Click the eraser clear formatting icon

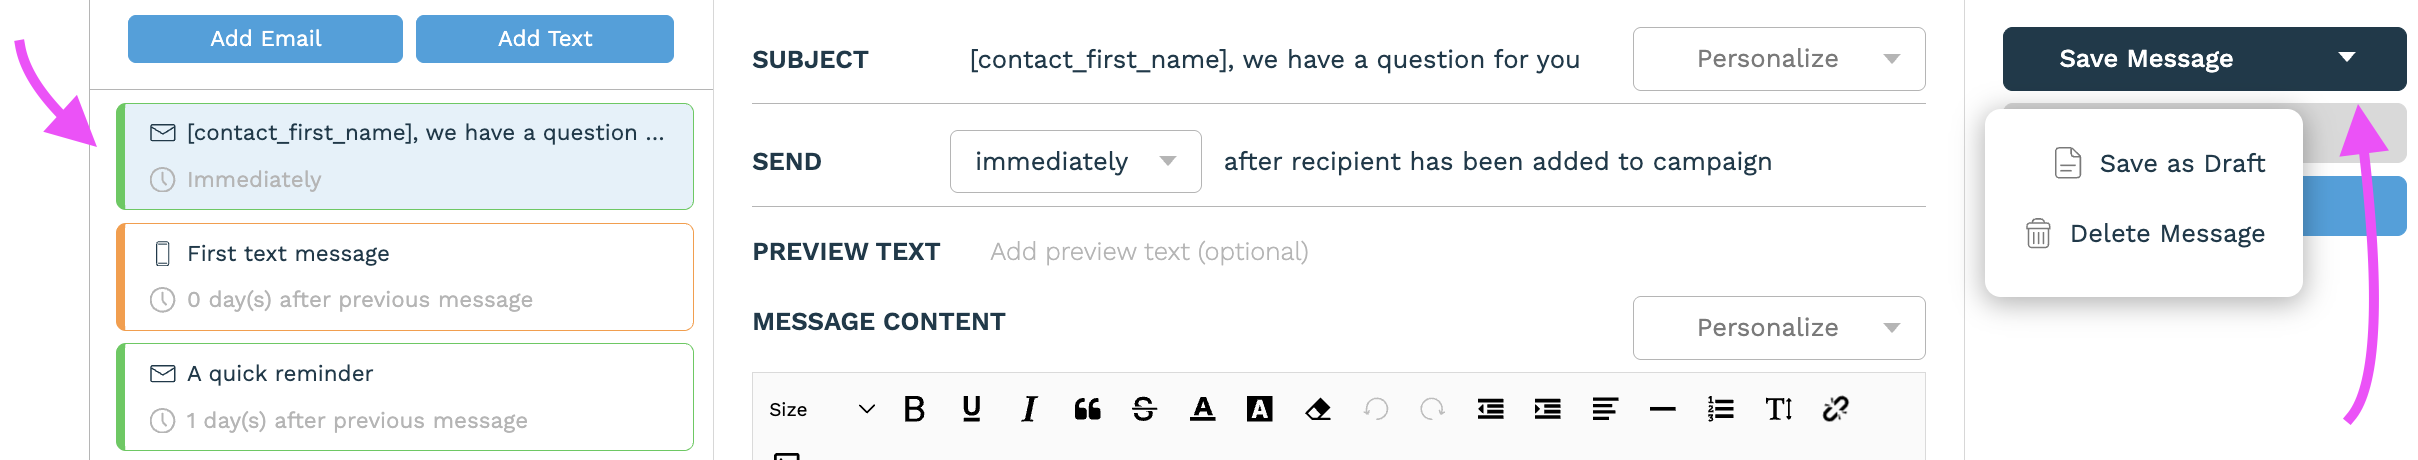tap(1318, 409)
